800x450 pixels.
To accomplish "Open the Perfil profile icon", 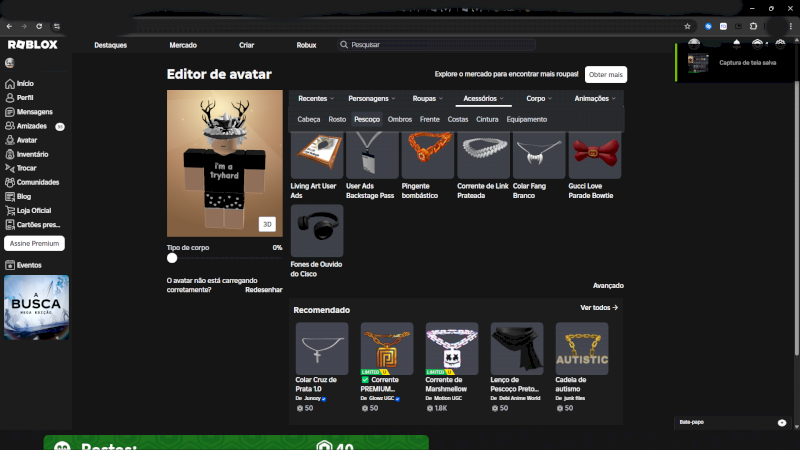I will click(10, 97).
